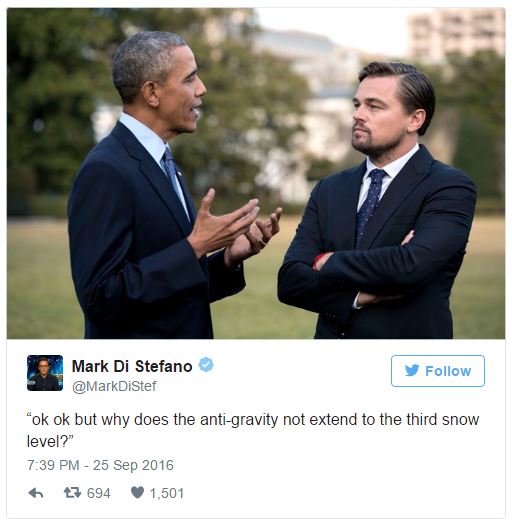Like the tweet with the heart icon
Image resolution: width=512 pixels, height=526 pixels.
click(x=137, y=492)
